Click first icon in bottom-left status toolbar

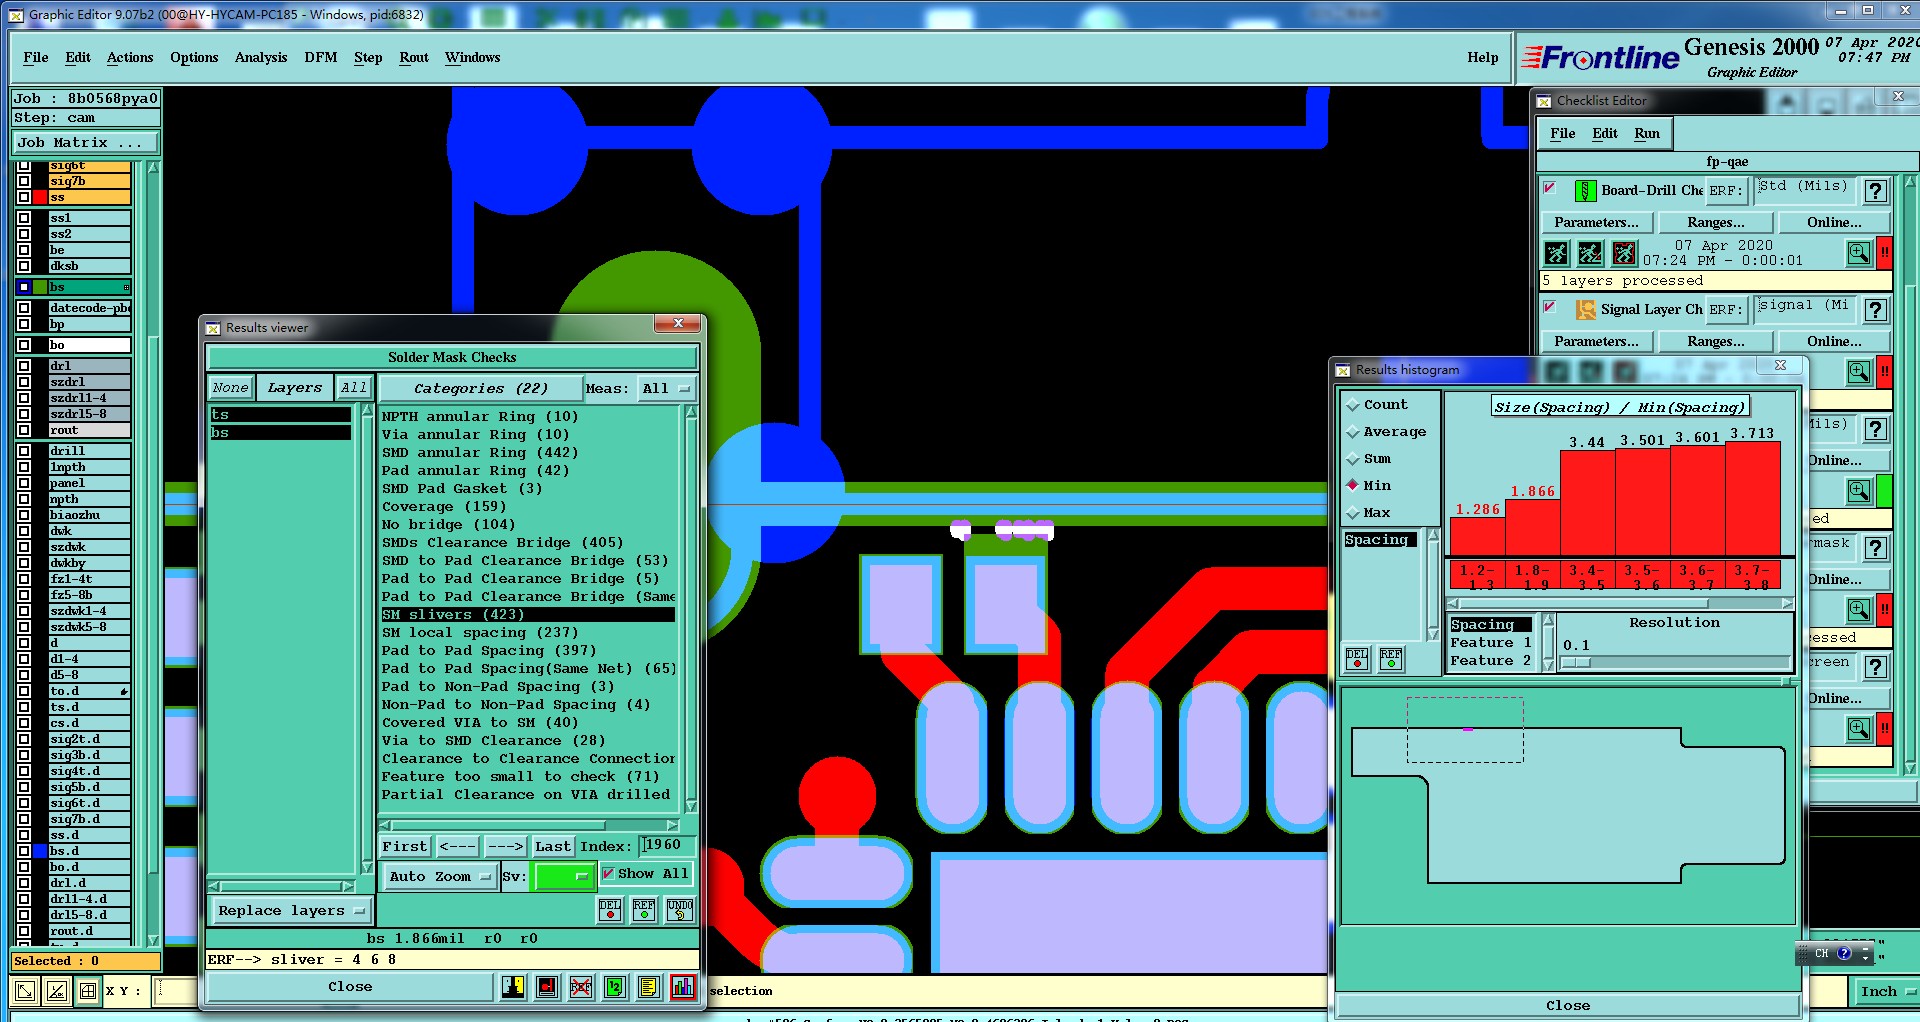[25, 991]
